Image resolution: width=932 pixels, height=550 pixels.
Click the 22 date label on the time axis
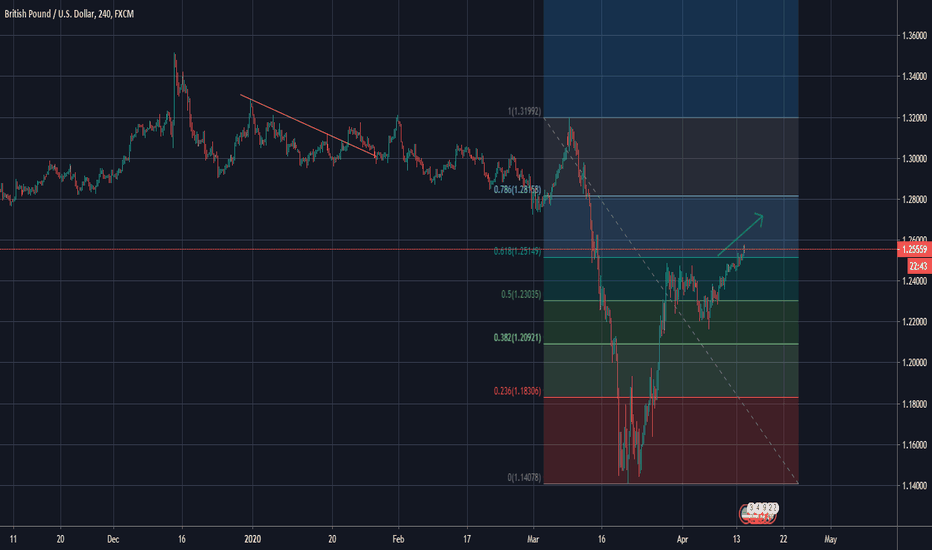pos(783,539)
